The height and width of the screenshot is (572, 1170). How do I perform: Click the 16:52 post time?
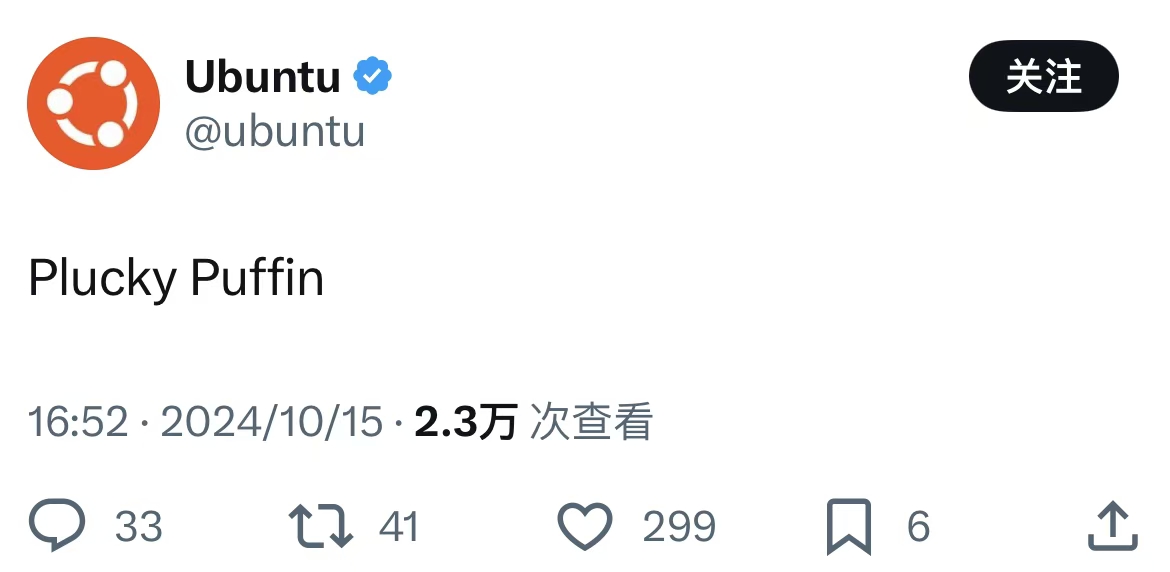(x=78, y=422)
